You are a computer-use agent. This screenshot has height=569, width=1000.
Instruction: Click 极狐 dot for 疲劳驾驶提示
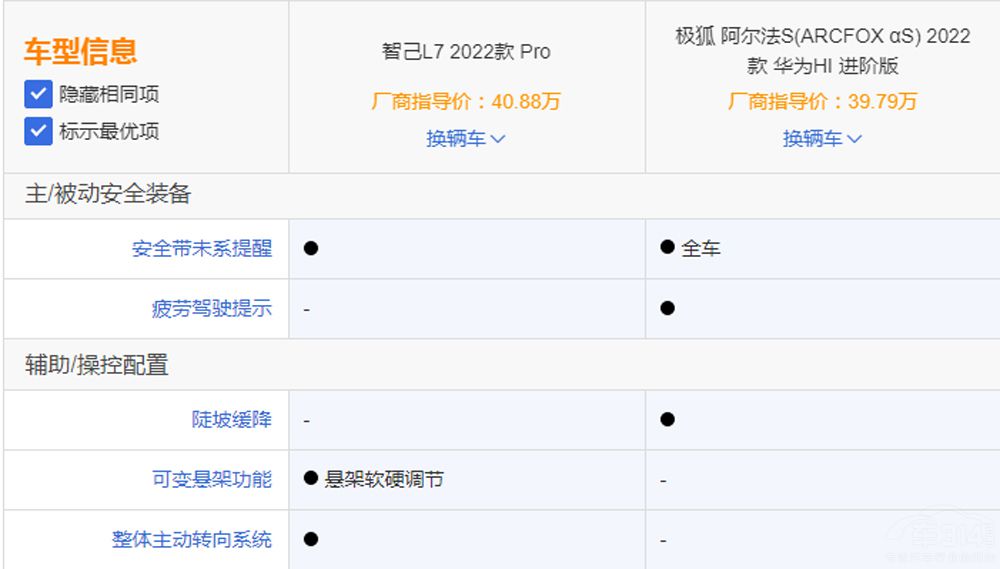(x=668, y=308)
